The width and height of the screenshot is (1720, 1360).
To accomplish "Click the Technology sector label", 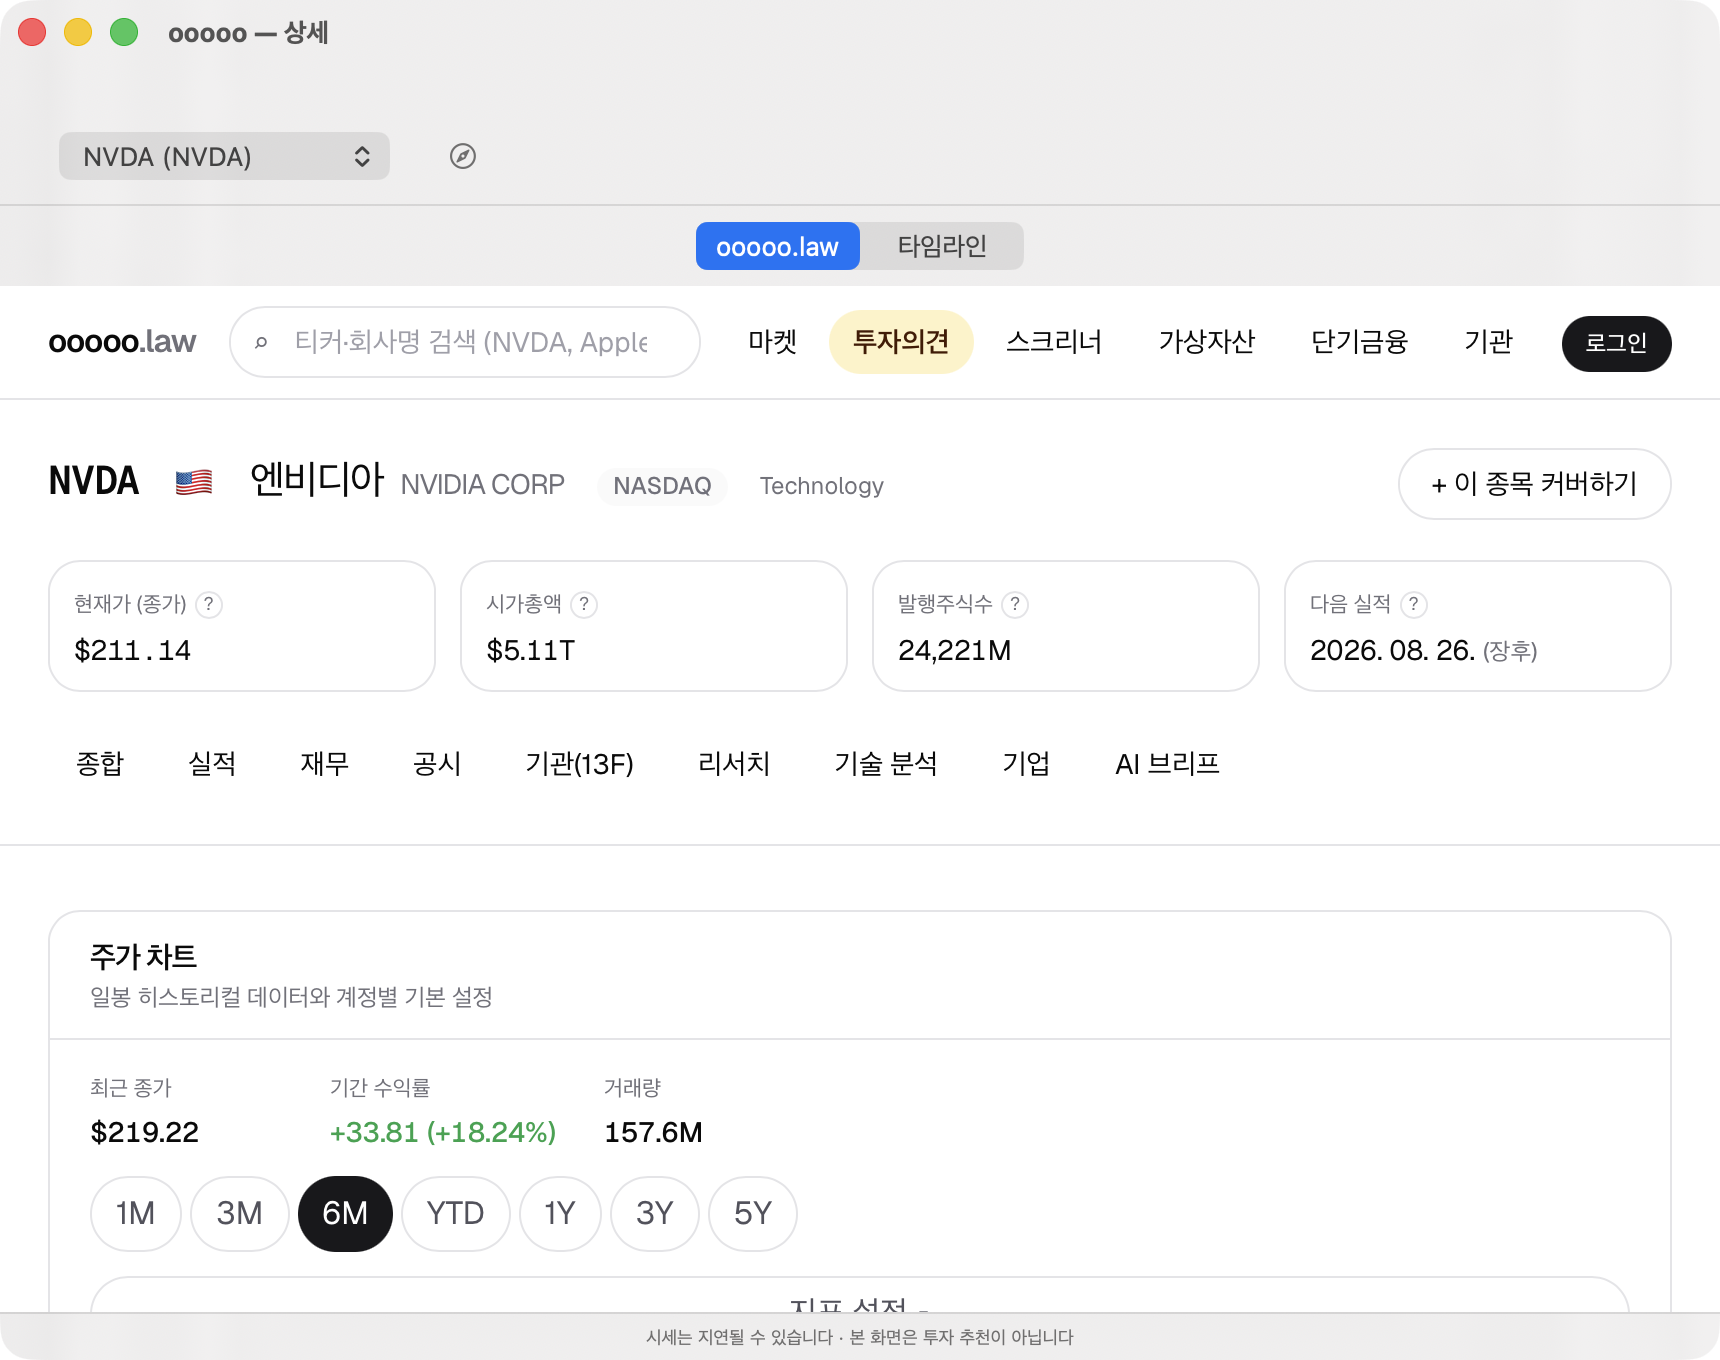I will [x=822, y=486].
